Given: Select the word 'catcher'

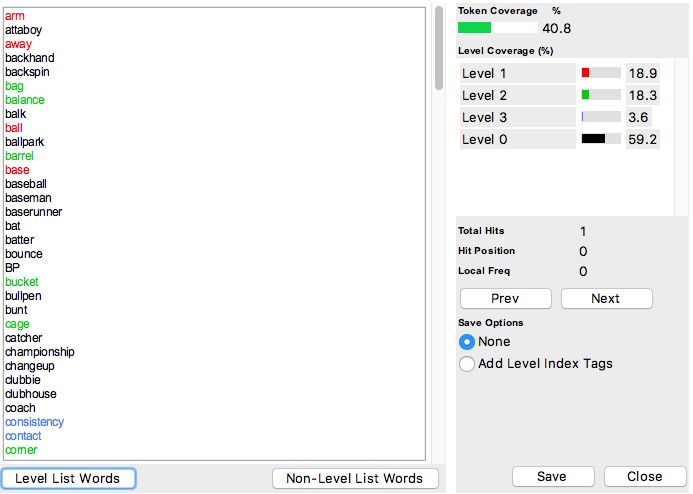Looking at the screenshot, I should pos(23,338).
